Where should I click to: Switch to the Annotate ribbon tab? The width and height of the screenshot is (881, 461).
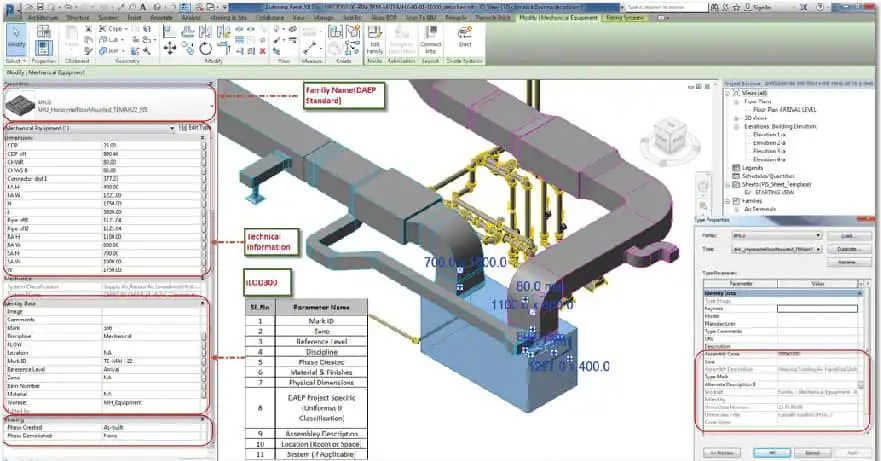161,18
